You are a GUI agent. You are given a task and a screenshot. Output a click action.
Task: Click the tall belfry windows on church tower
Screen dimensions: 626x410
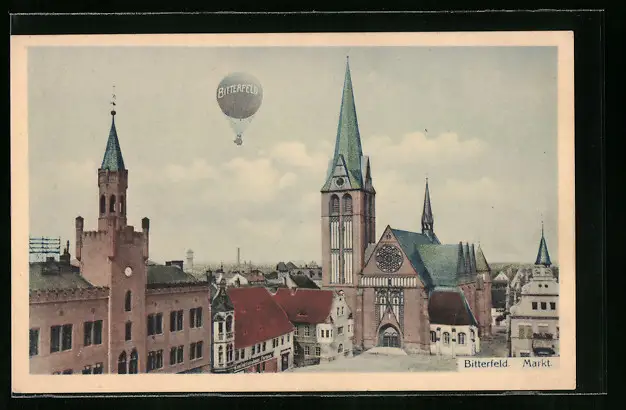(x=341, y=238)
